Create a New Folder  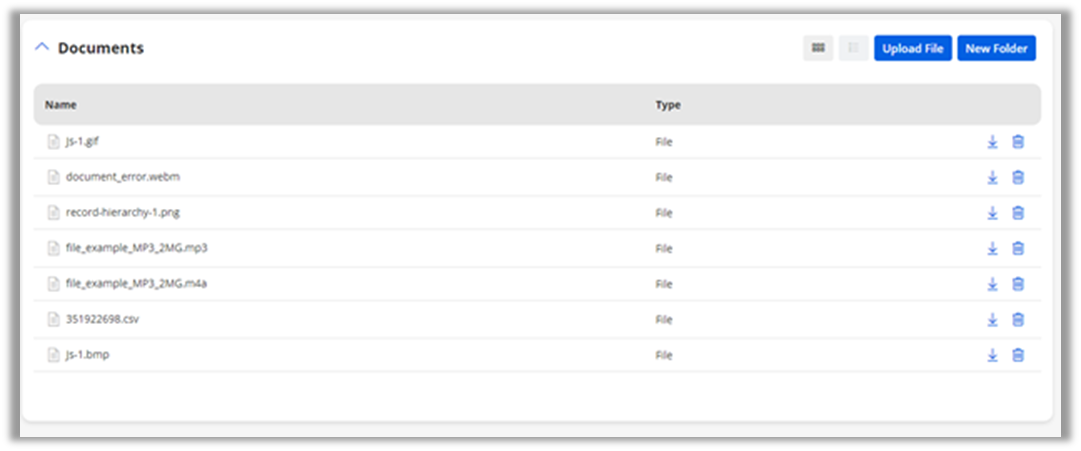tap(996, 48)
